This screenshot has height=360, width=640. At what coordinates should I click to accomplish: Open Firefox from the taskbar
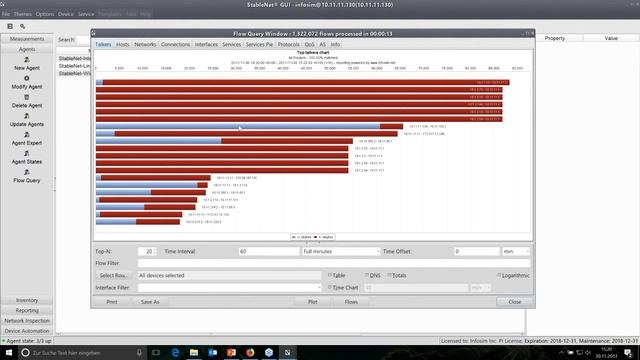coord(250,352)
